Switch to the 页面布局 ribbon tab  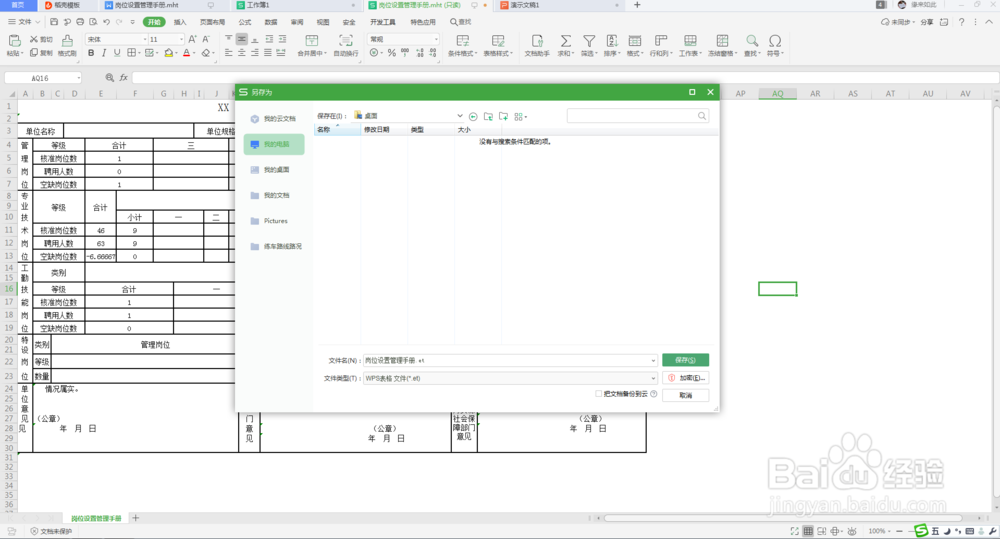coord(212,22)
